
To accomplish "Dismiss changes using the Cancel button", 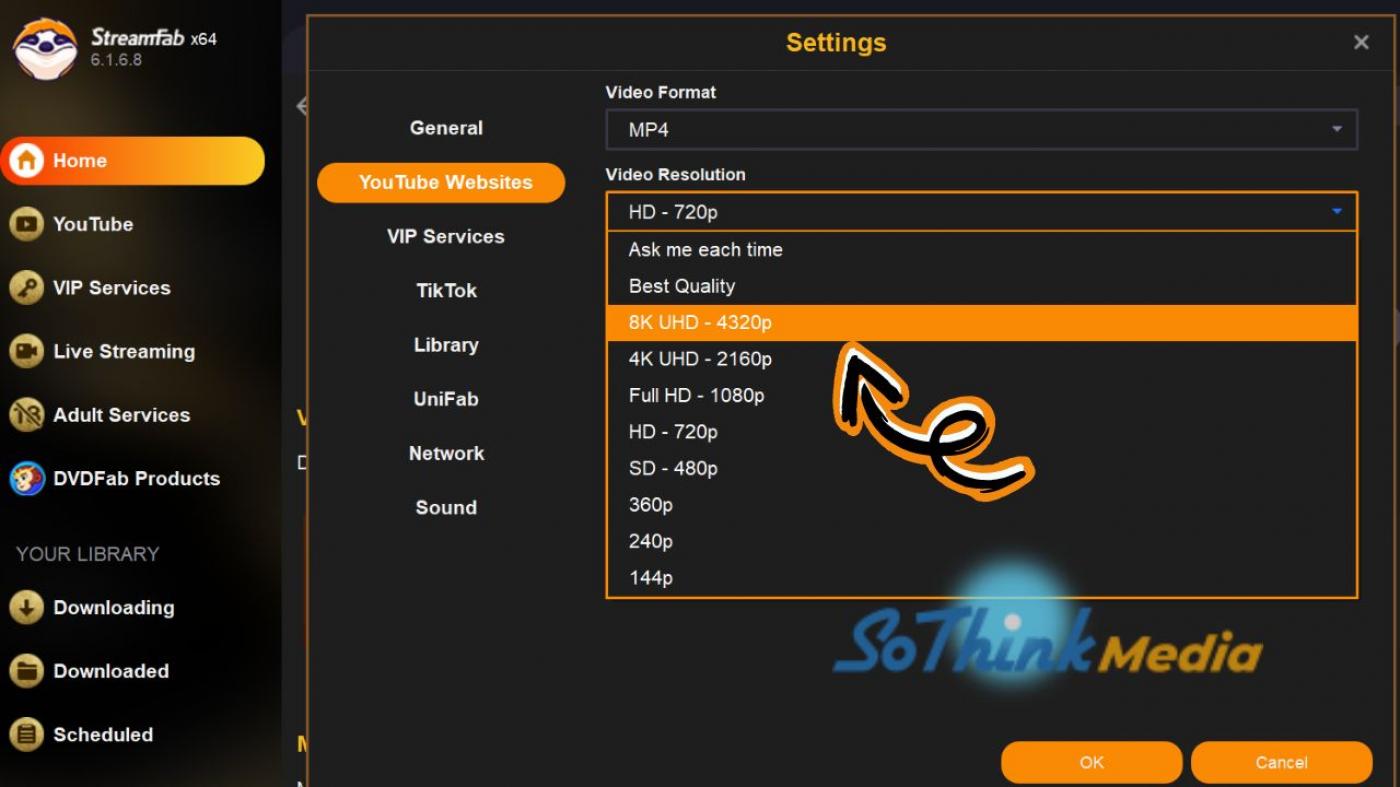I will point(1281,761).
